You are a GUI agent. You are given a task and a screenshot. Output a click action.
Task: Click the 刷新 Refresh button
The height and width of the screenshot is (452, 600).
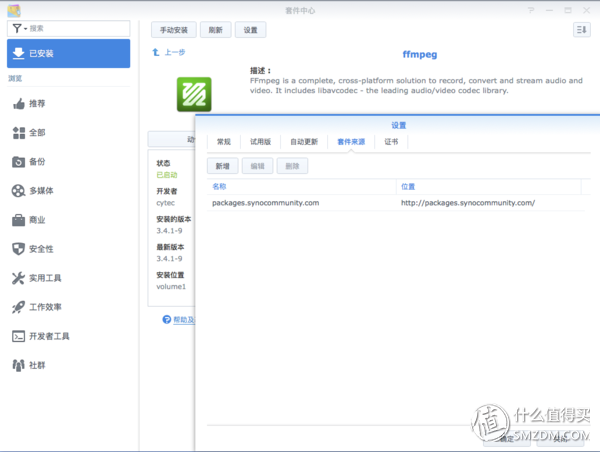[x=215, y=30]
